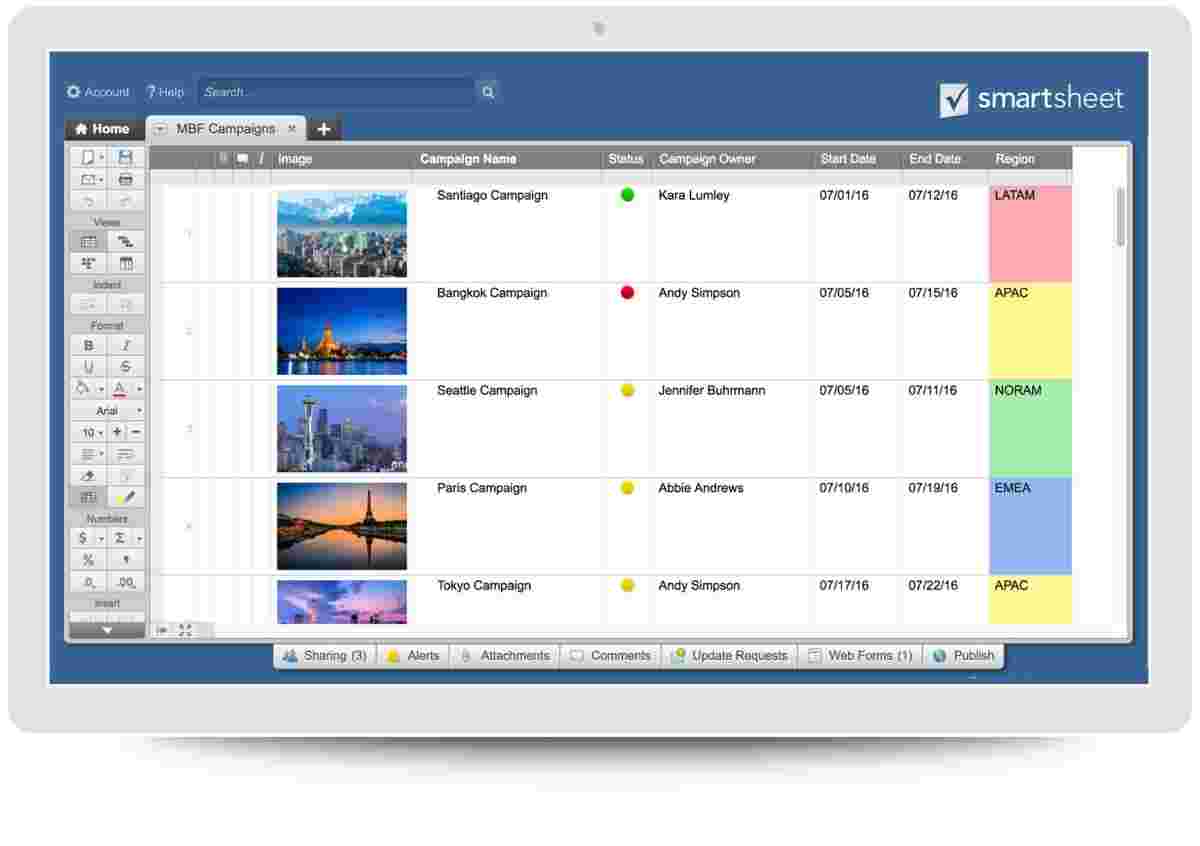
Task: Apply underline formatting
Action: (x=88, y=367)
